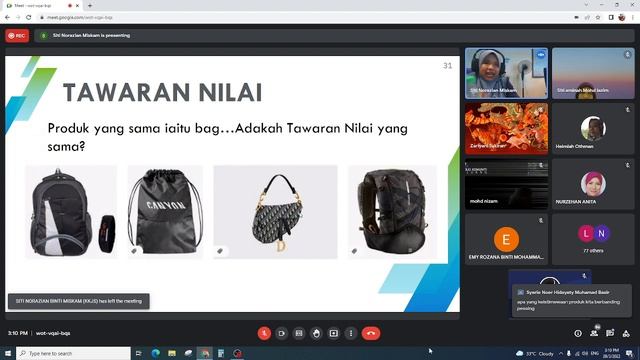Image resolution: width=640 pixels, height=360 pixels.
Task: Open Chrome tab search chevron
Action: [586, 5]
